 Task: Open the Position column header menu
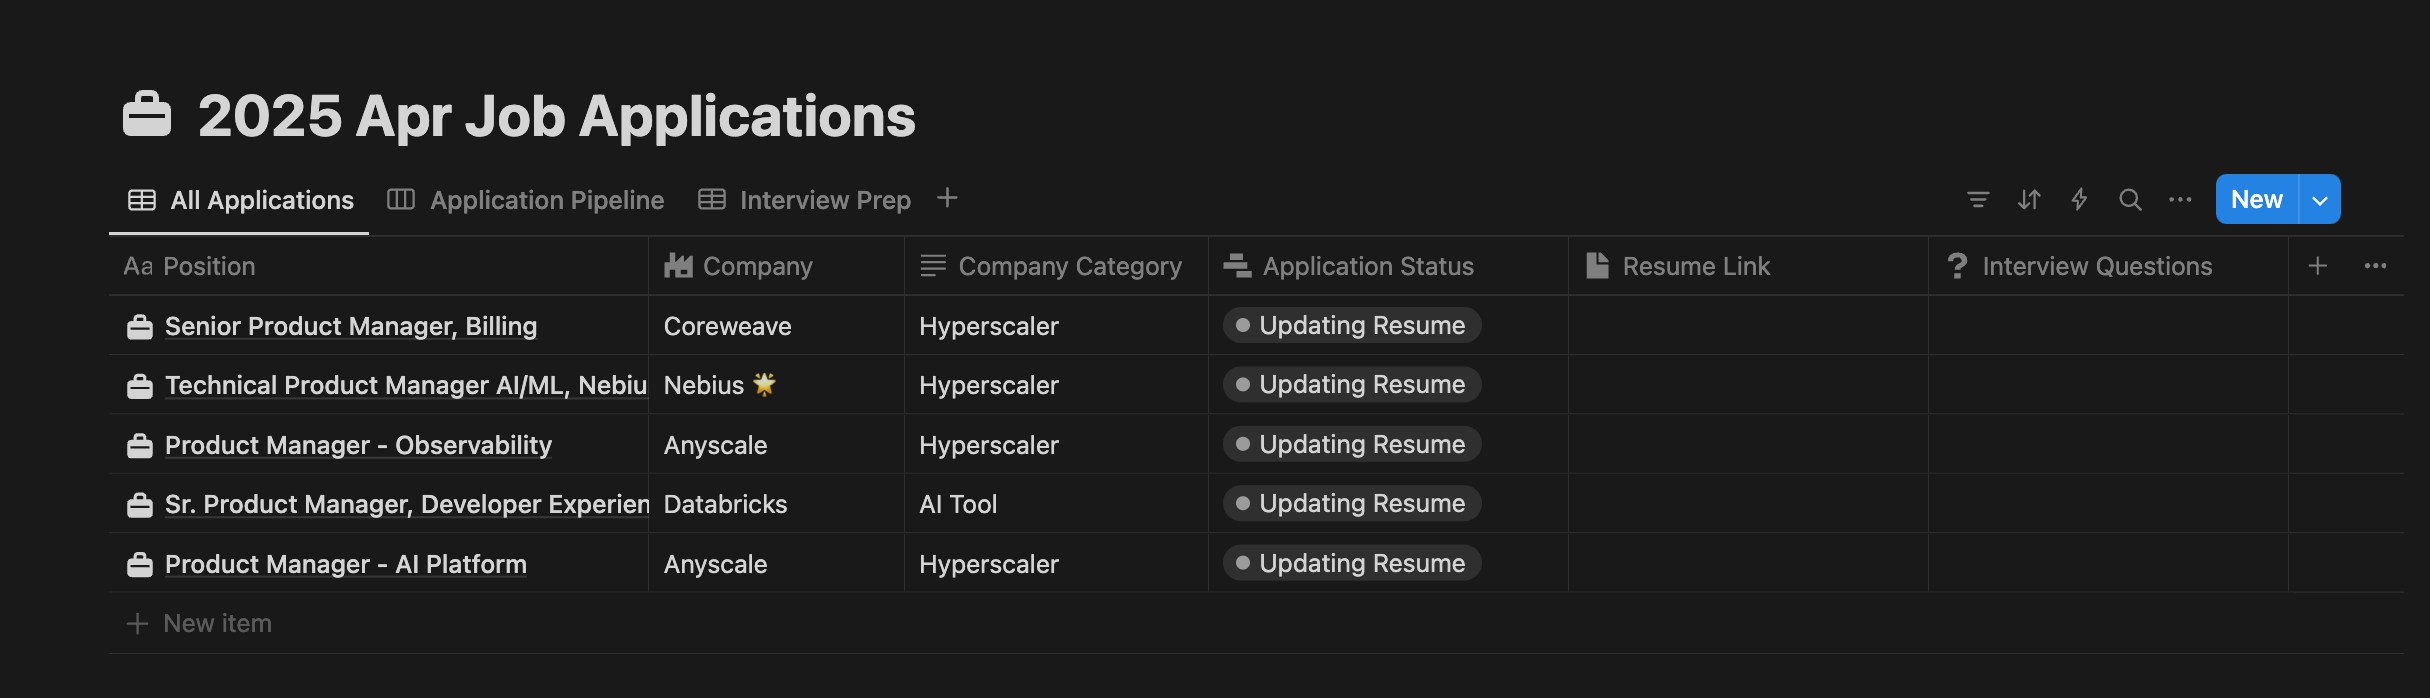[x=378, y=266]
